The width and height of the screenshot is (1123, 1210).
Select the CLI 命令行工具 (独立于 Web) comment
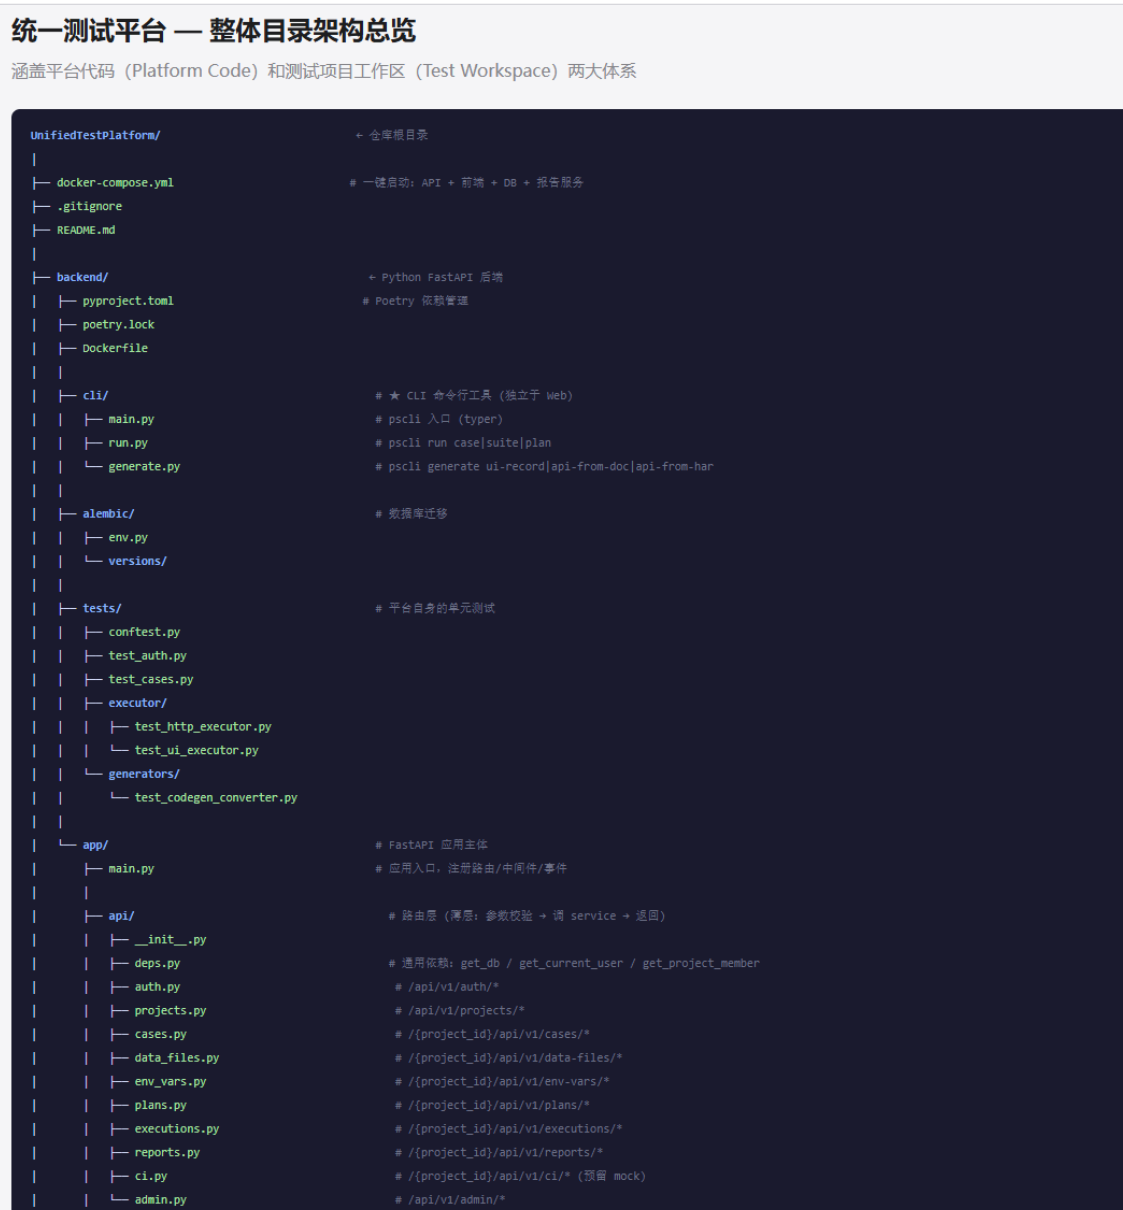(474, 396)
